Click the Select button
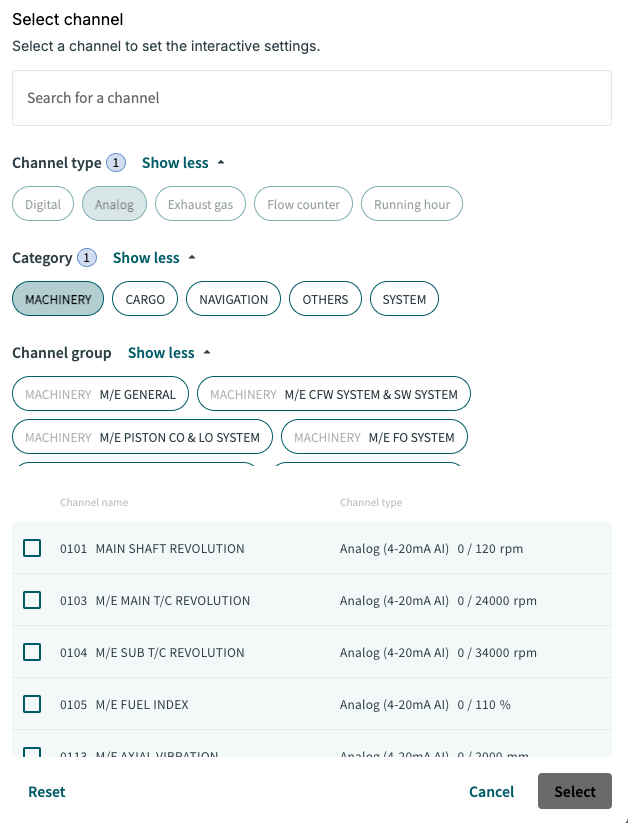 (x=575, y=791)
